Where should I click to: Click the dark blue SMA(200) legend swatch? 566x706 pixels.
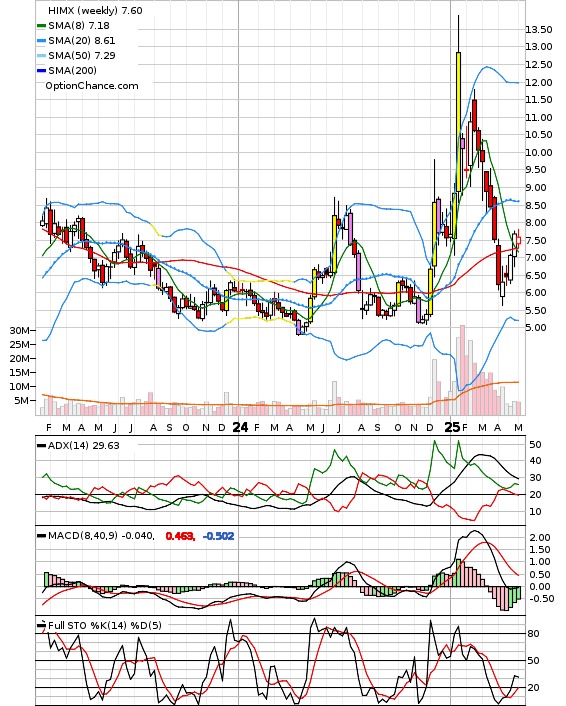pyautogui.click(x=41, y=71)
